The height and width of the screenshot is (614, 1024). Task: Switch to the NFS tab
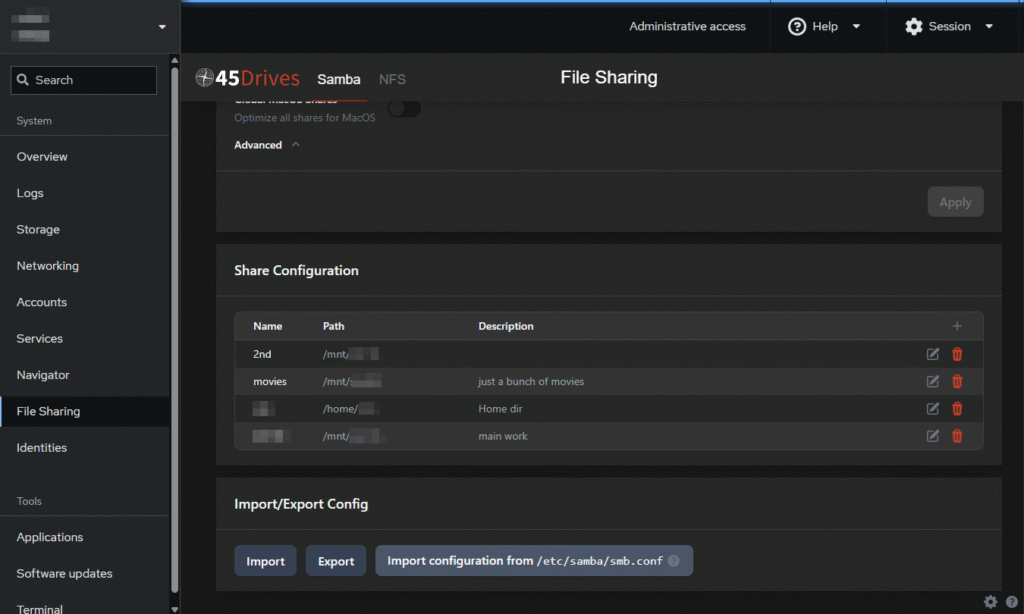[392, 79]
